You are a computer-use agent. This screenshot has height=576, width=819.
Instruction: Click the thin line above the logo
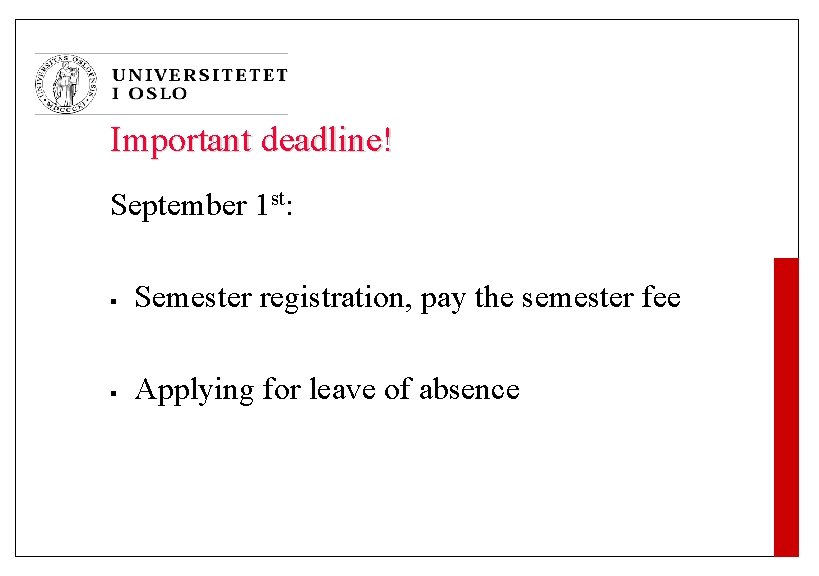pos(161,53)
